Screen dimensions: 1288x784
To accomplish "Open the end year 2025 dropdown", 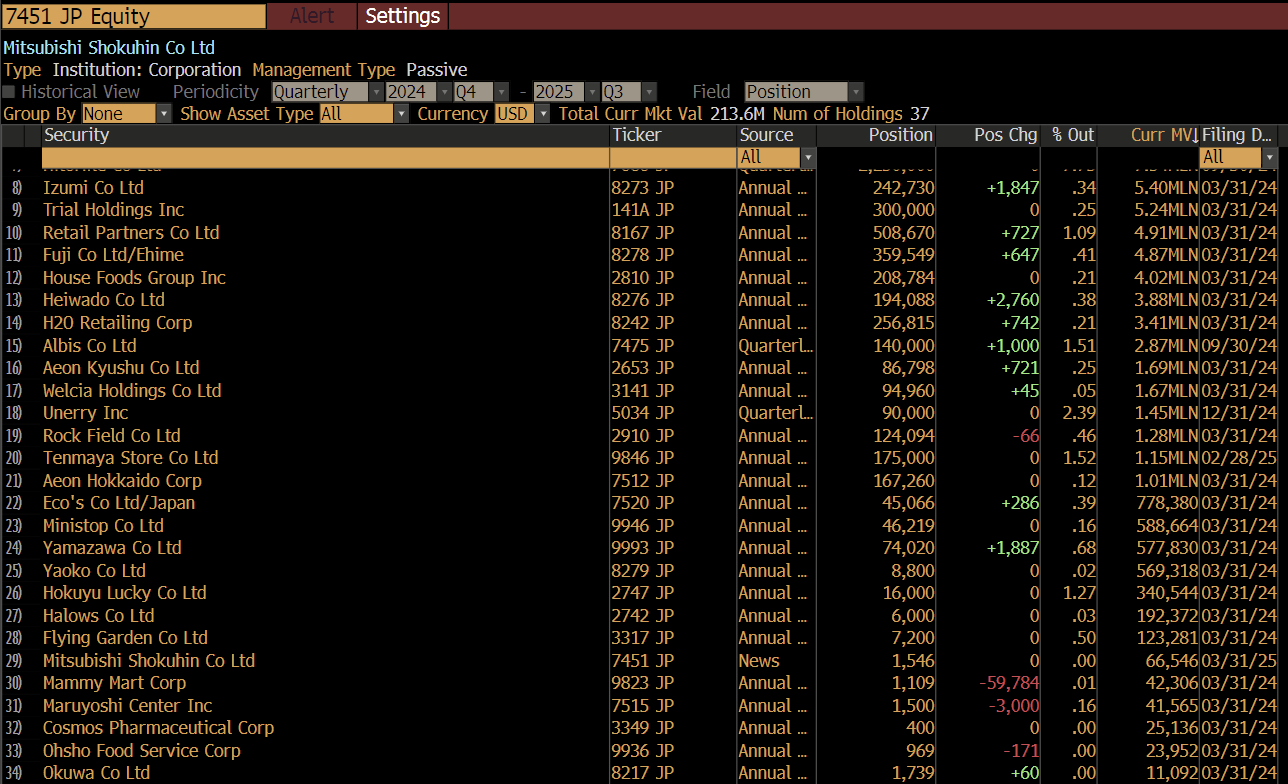I will click(x=566, y=92).
